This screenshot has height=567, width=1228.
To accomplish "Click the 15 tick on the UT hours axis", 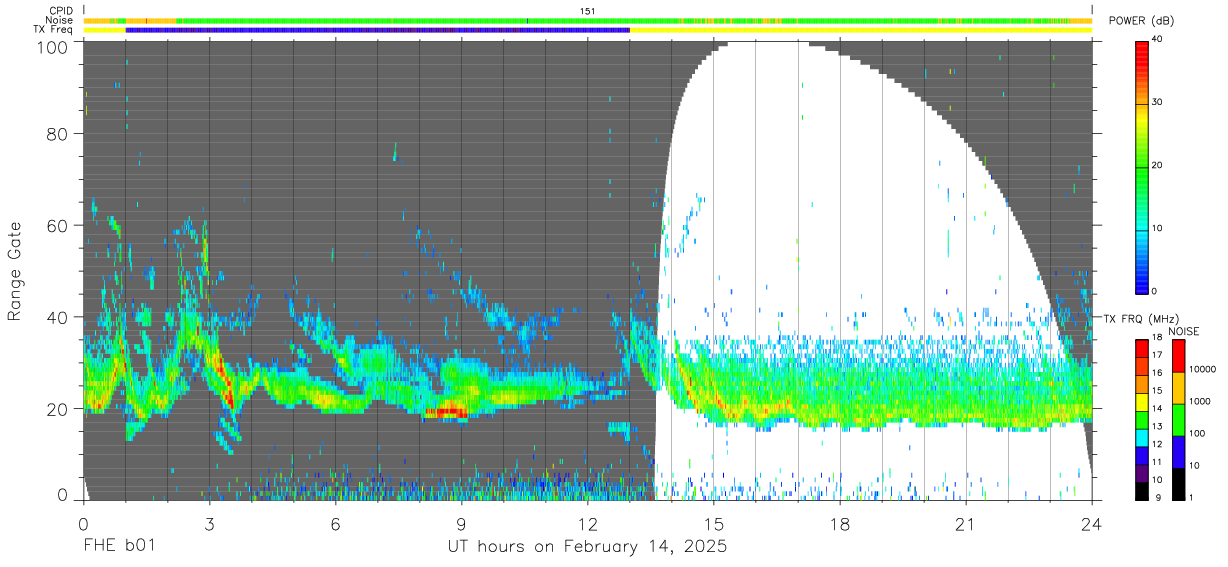I will pyautogui.click(x=714, y=523).
